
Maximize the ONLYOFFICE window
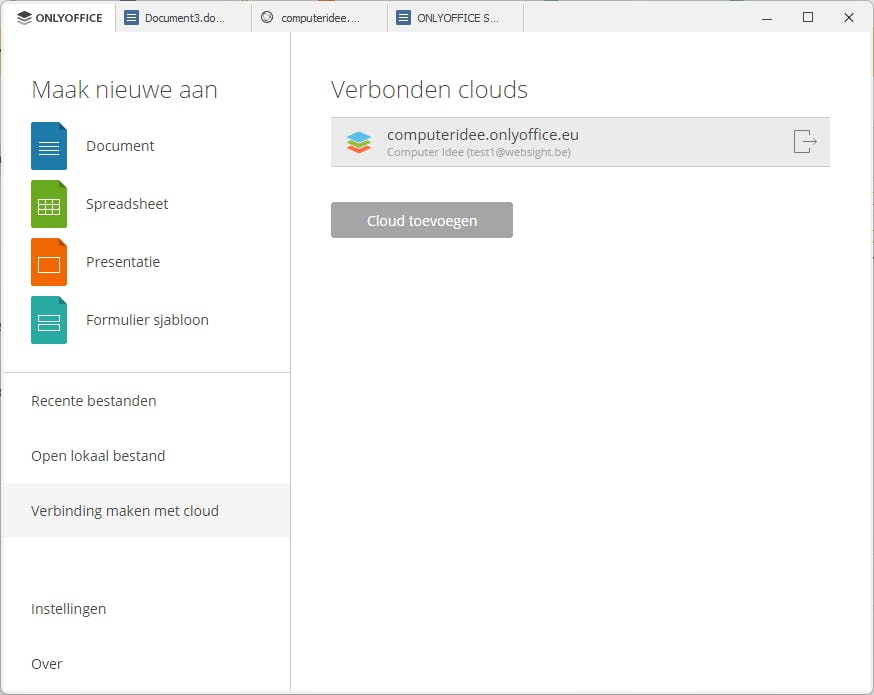click(x=808, y=17)
